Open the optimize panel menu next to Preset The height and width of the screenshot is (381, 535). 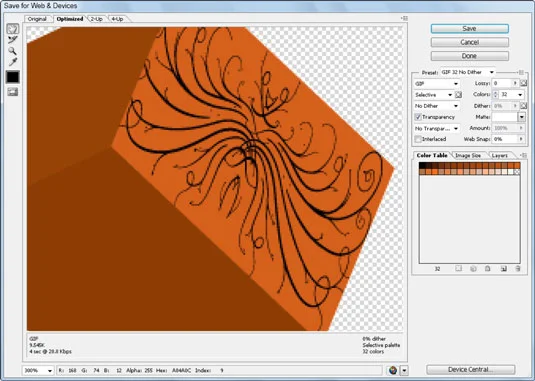521,72
